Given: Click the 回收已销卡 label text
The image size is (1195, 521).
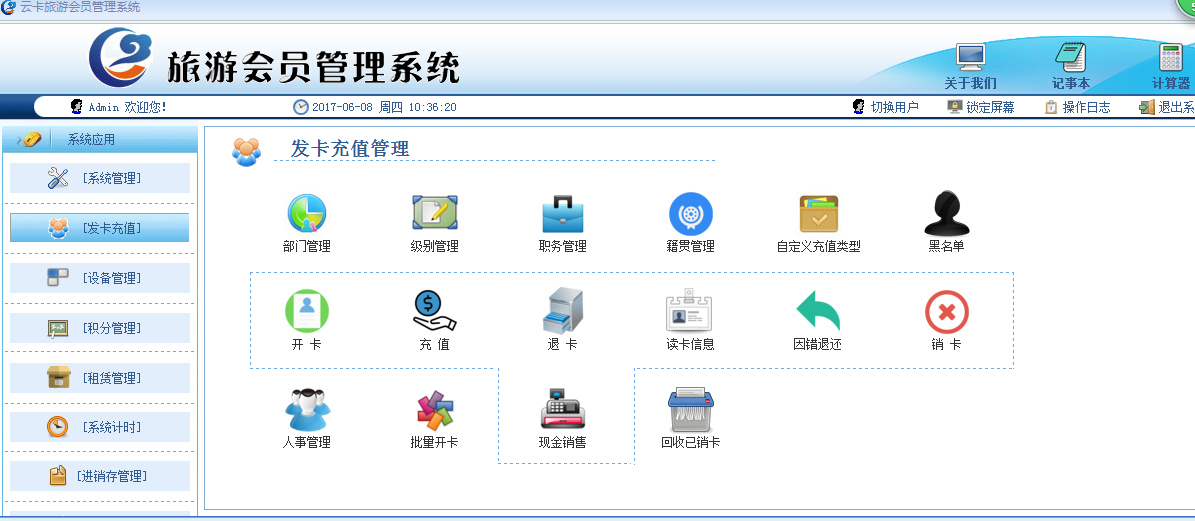Looking at the screenshot, I should click(690, 442).
